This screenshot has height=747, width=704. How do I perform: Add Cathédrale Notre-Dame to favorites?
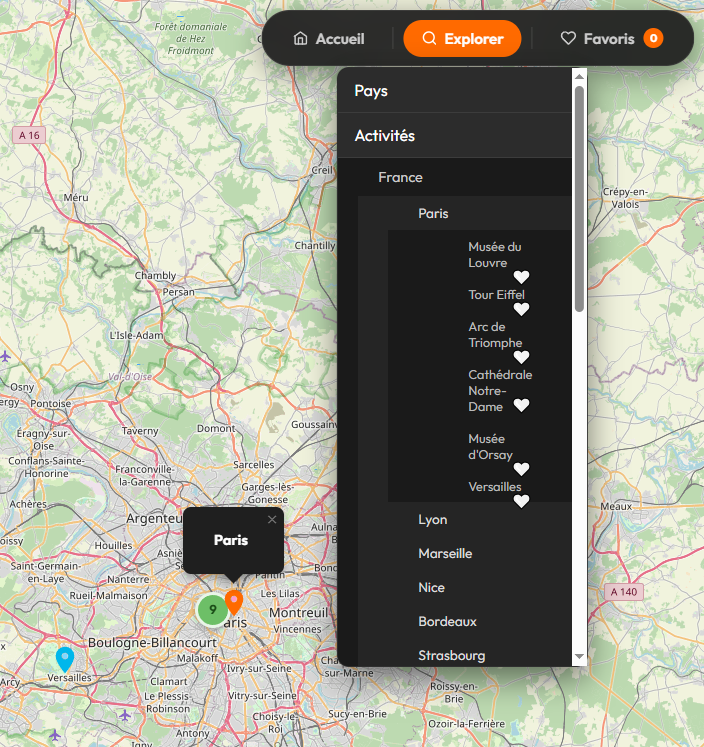tap(521, 406)
